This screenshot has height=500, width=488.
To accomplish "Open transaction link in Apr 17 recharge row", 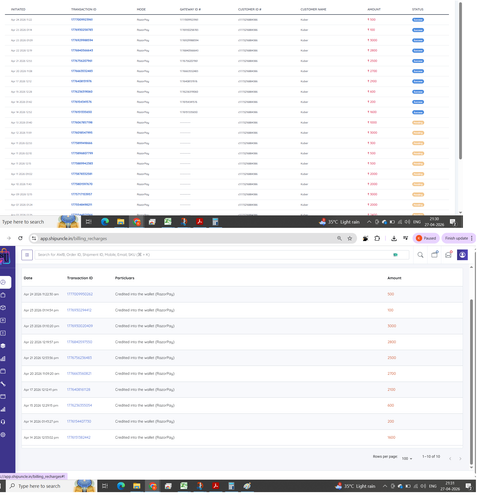I will pos(79,389).
